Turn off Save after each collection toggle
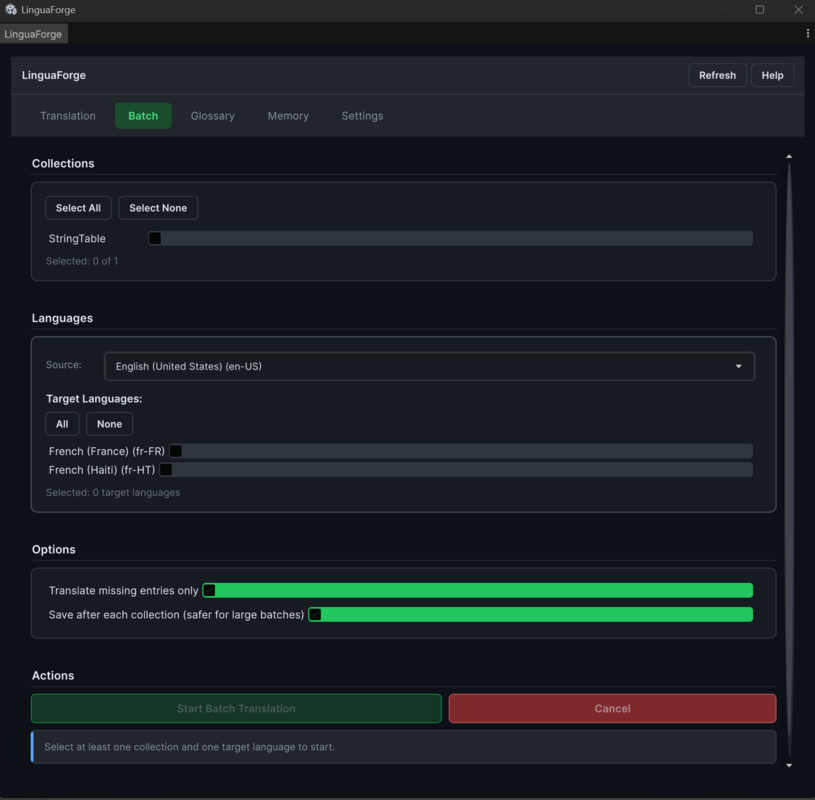Screen dimensions: 815x800 click(316, 614)
